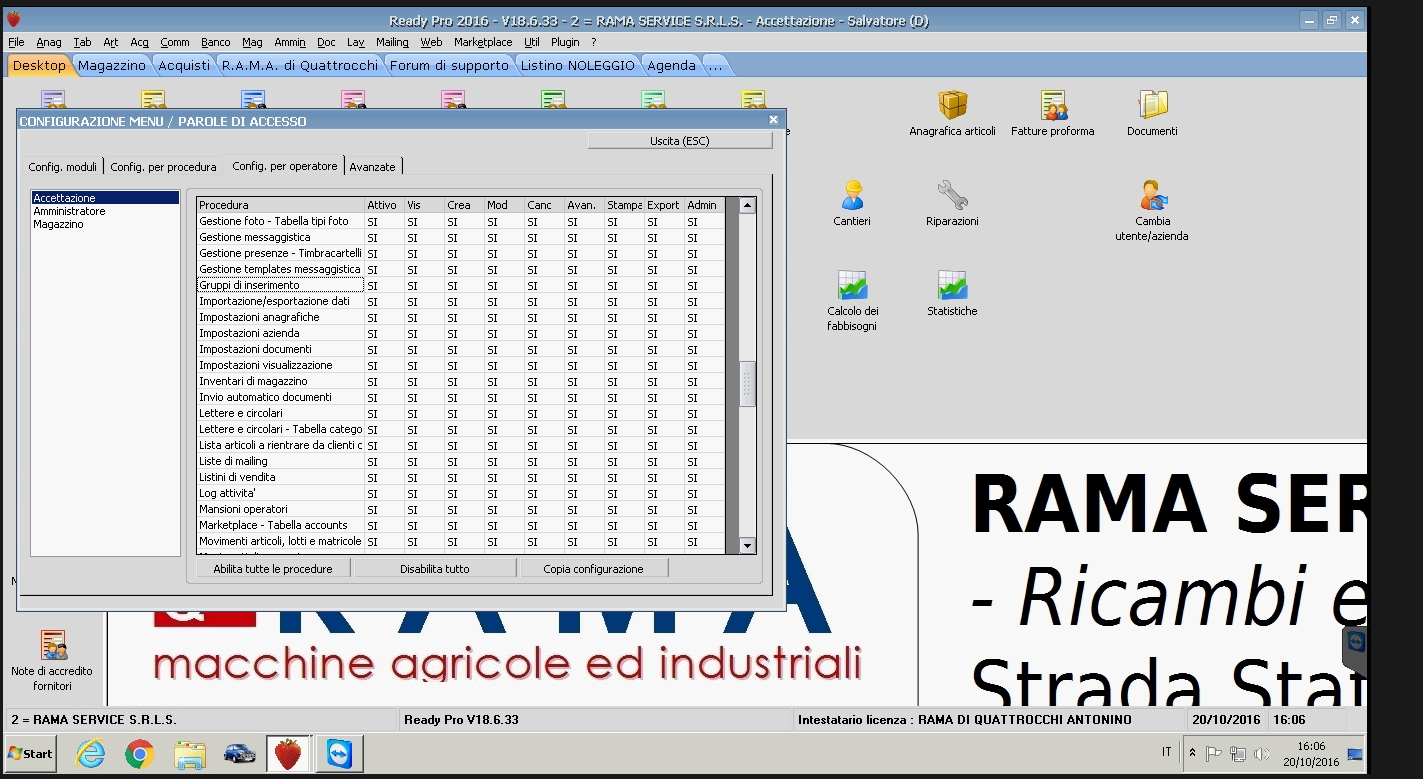Screen dimensions: 1423x779
Task: Select the Accettazione operator in the list
Action: point(105,198)
